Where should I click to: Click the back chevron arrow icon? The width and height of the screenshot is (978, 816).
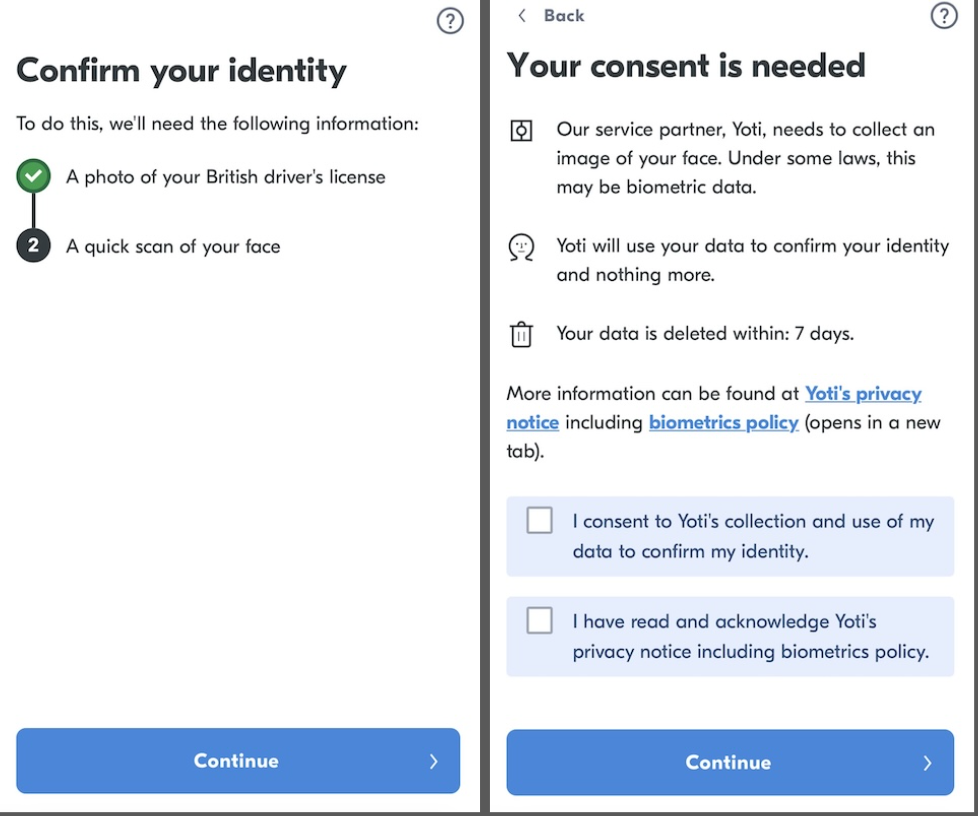[x=522, y=16]
